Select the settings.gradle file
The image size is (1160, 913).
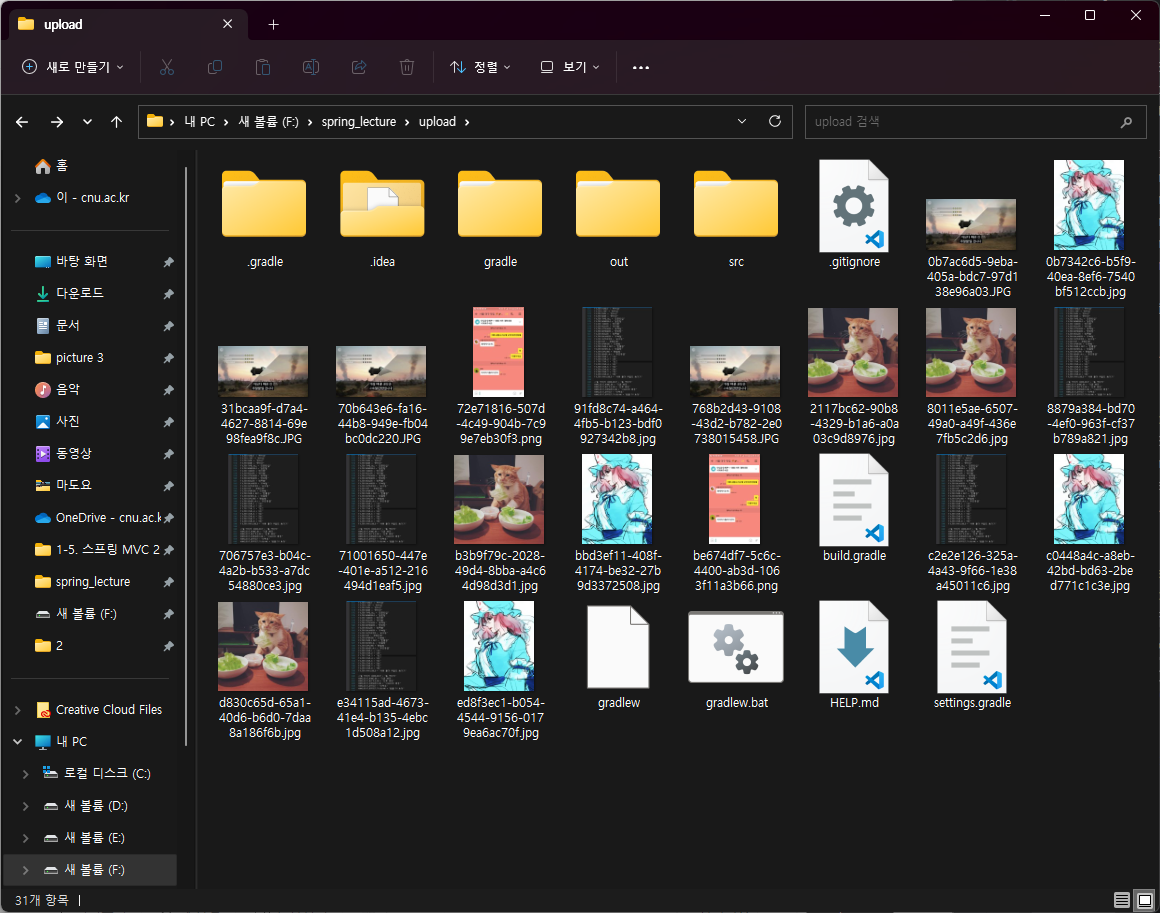(x=972, y=656)
